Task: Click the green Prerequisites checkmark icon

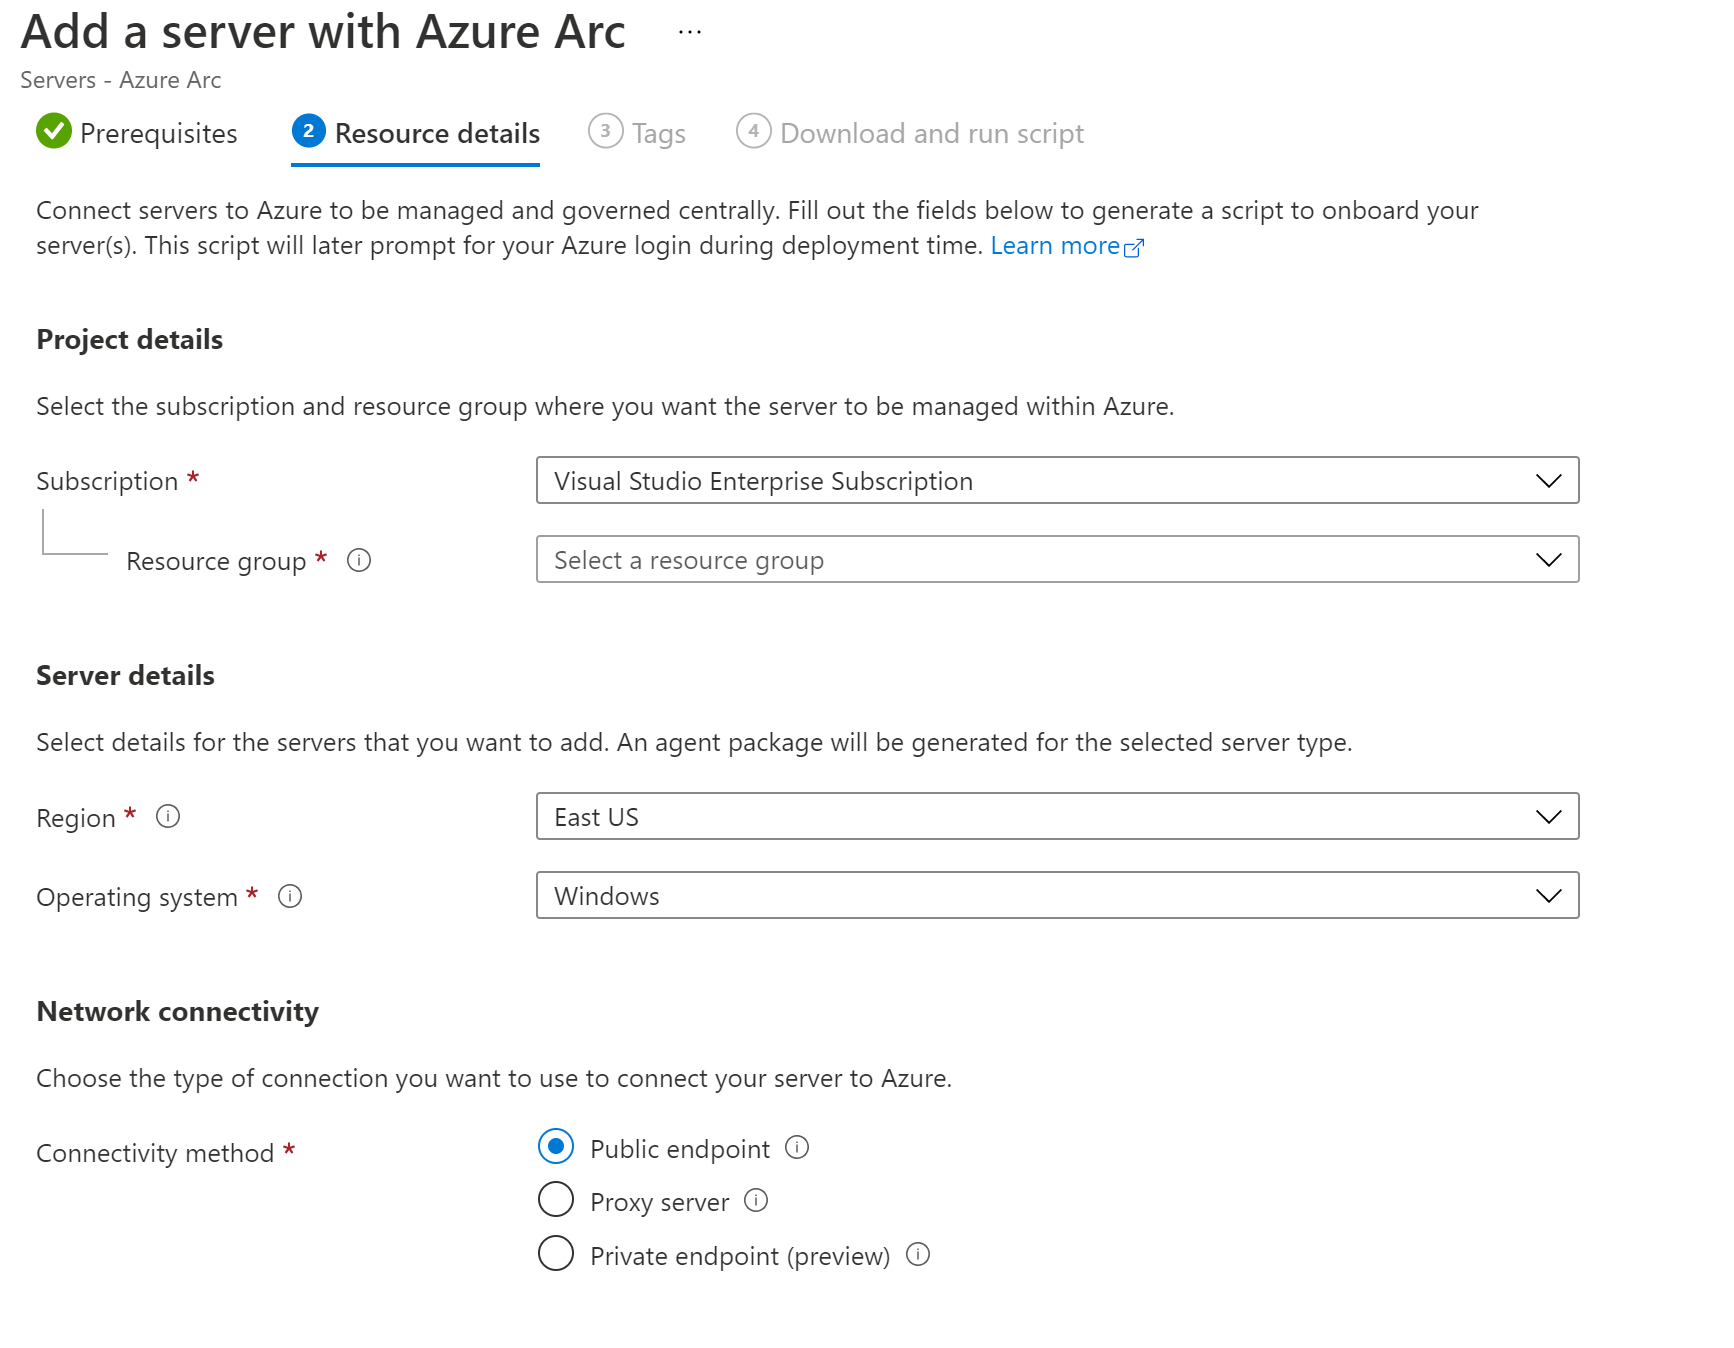Action: [54, 132]
